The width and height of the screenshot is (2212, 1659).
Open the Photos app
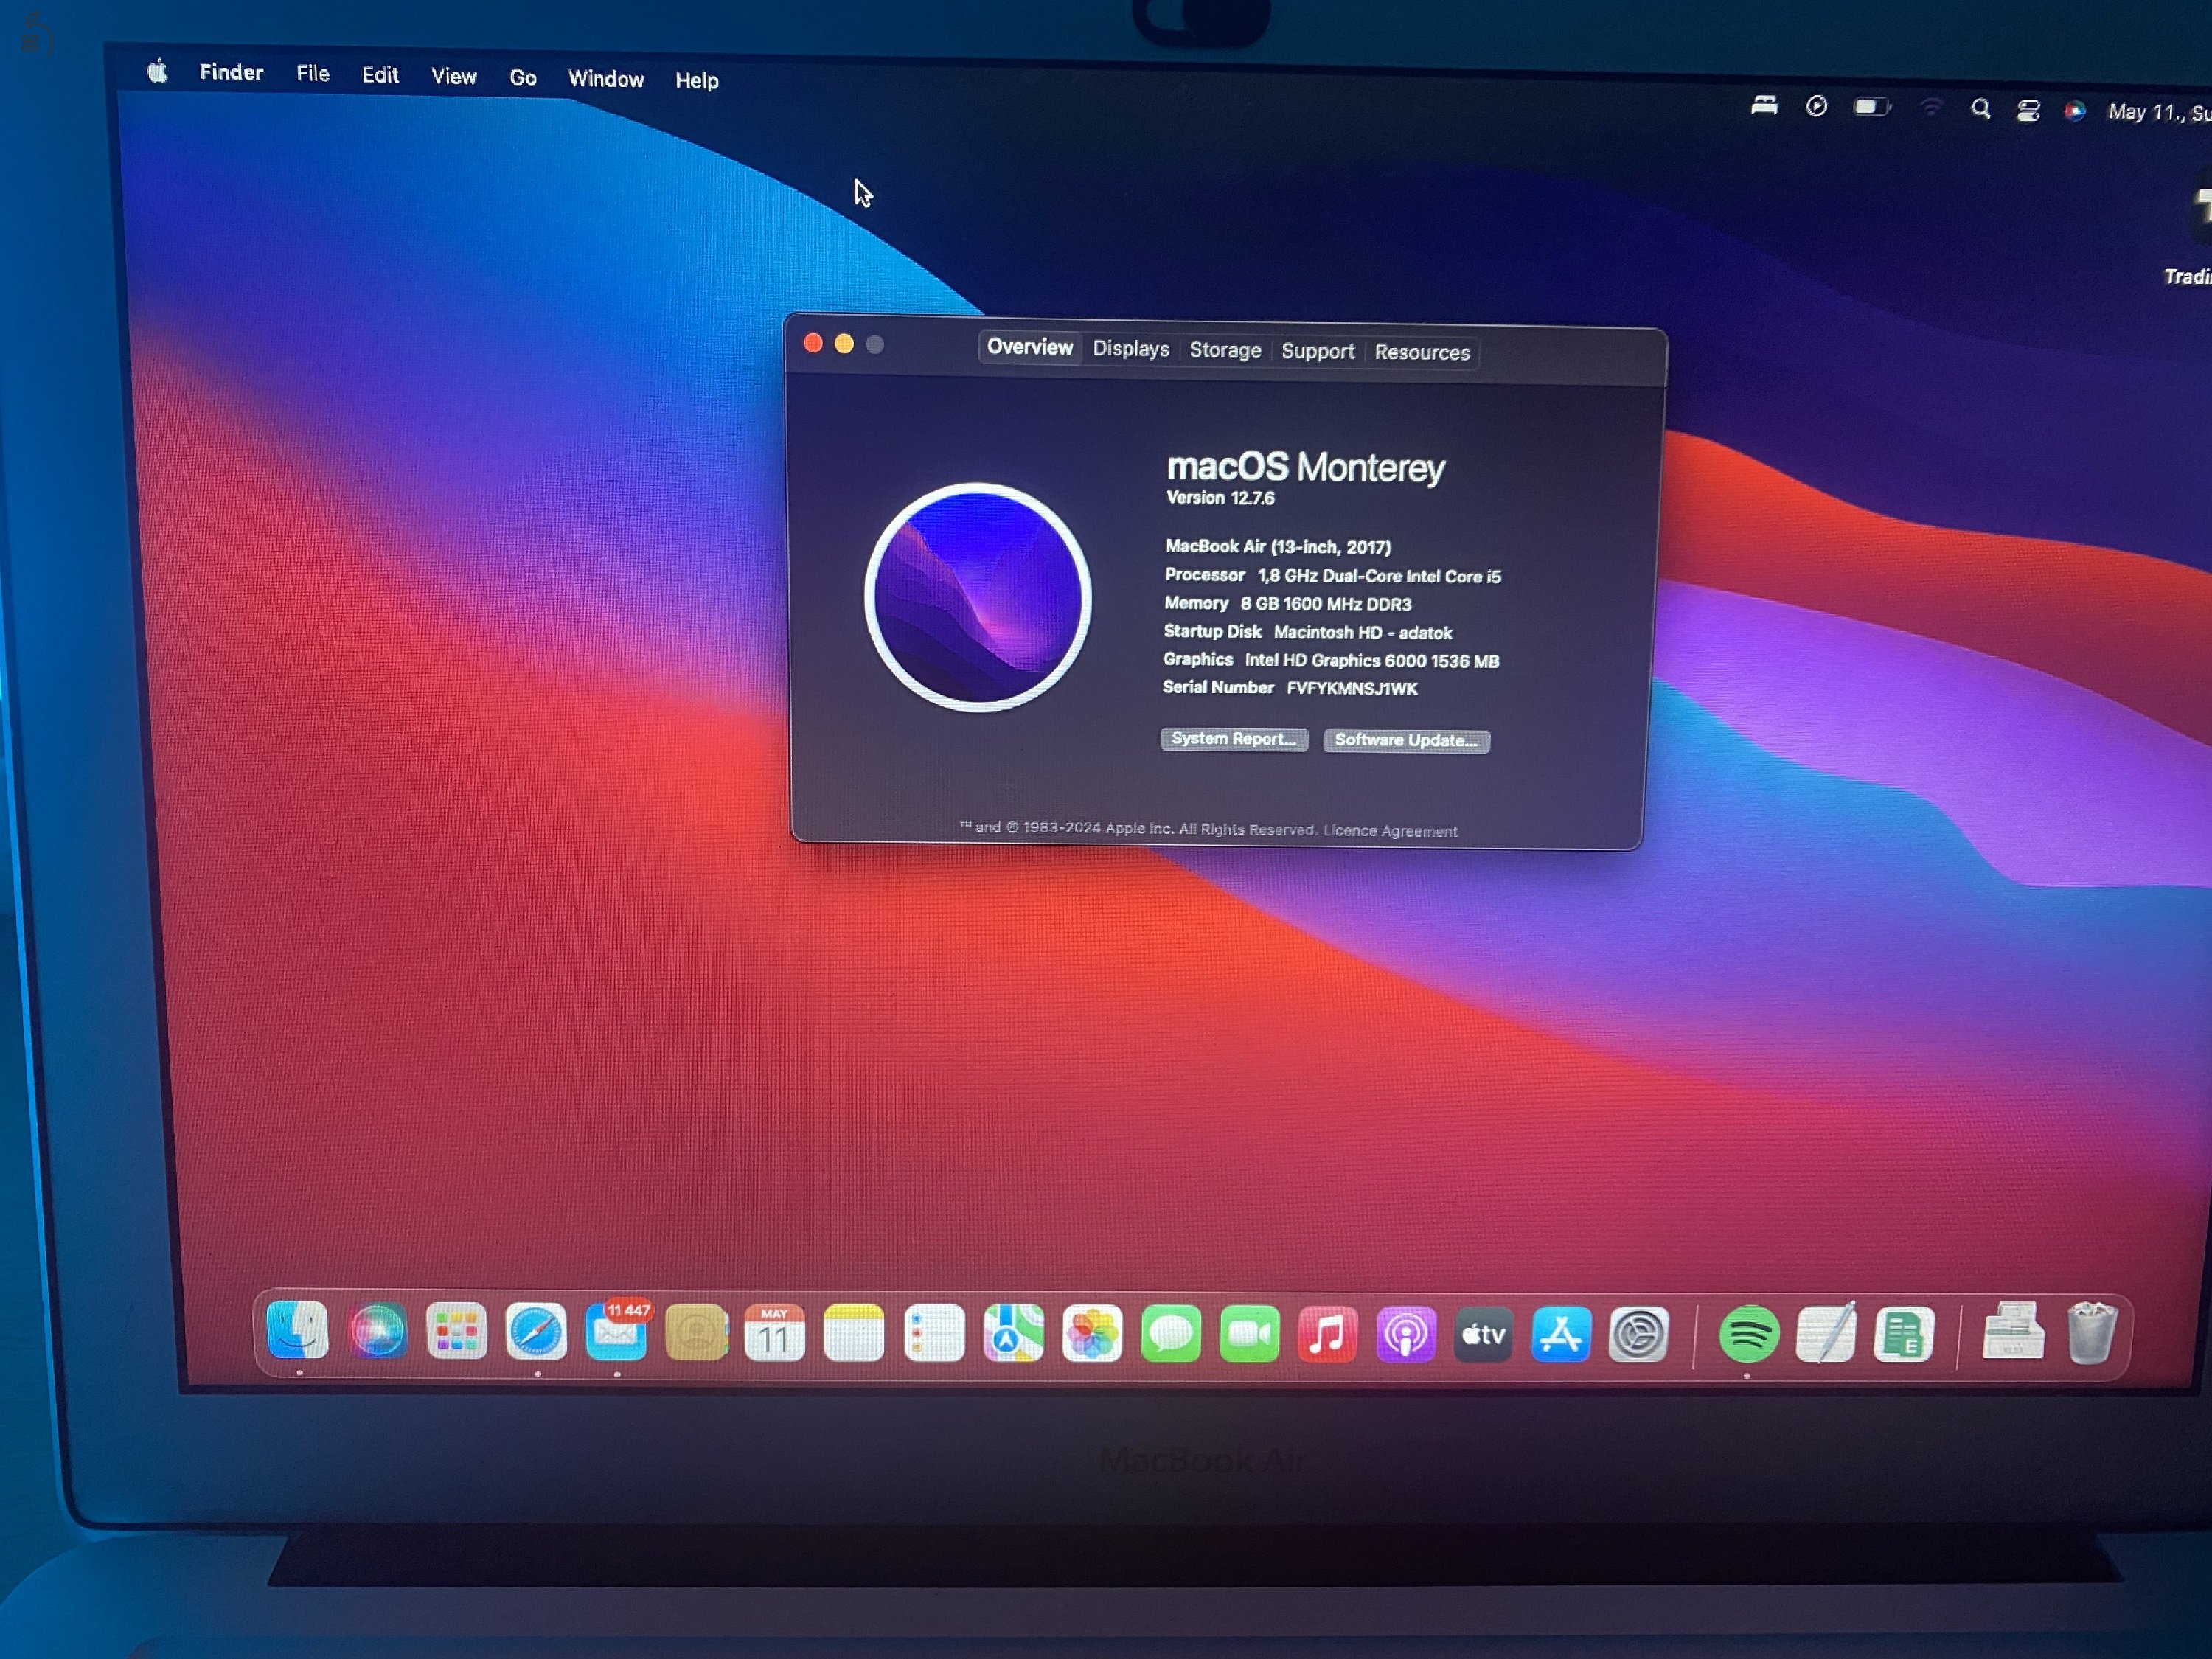pyautogui.click(x=1092, y=1334)
